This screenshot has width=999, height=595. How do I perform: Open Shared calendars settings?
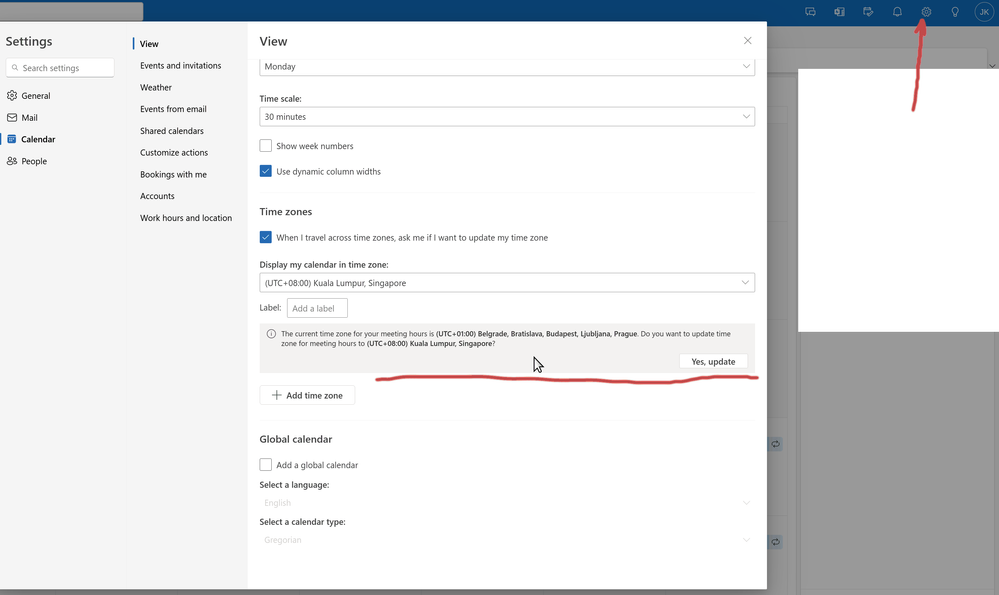click(172, 131)
